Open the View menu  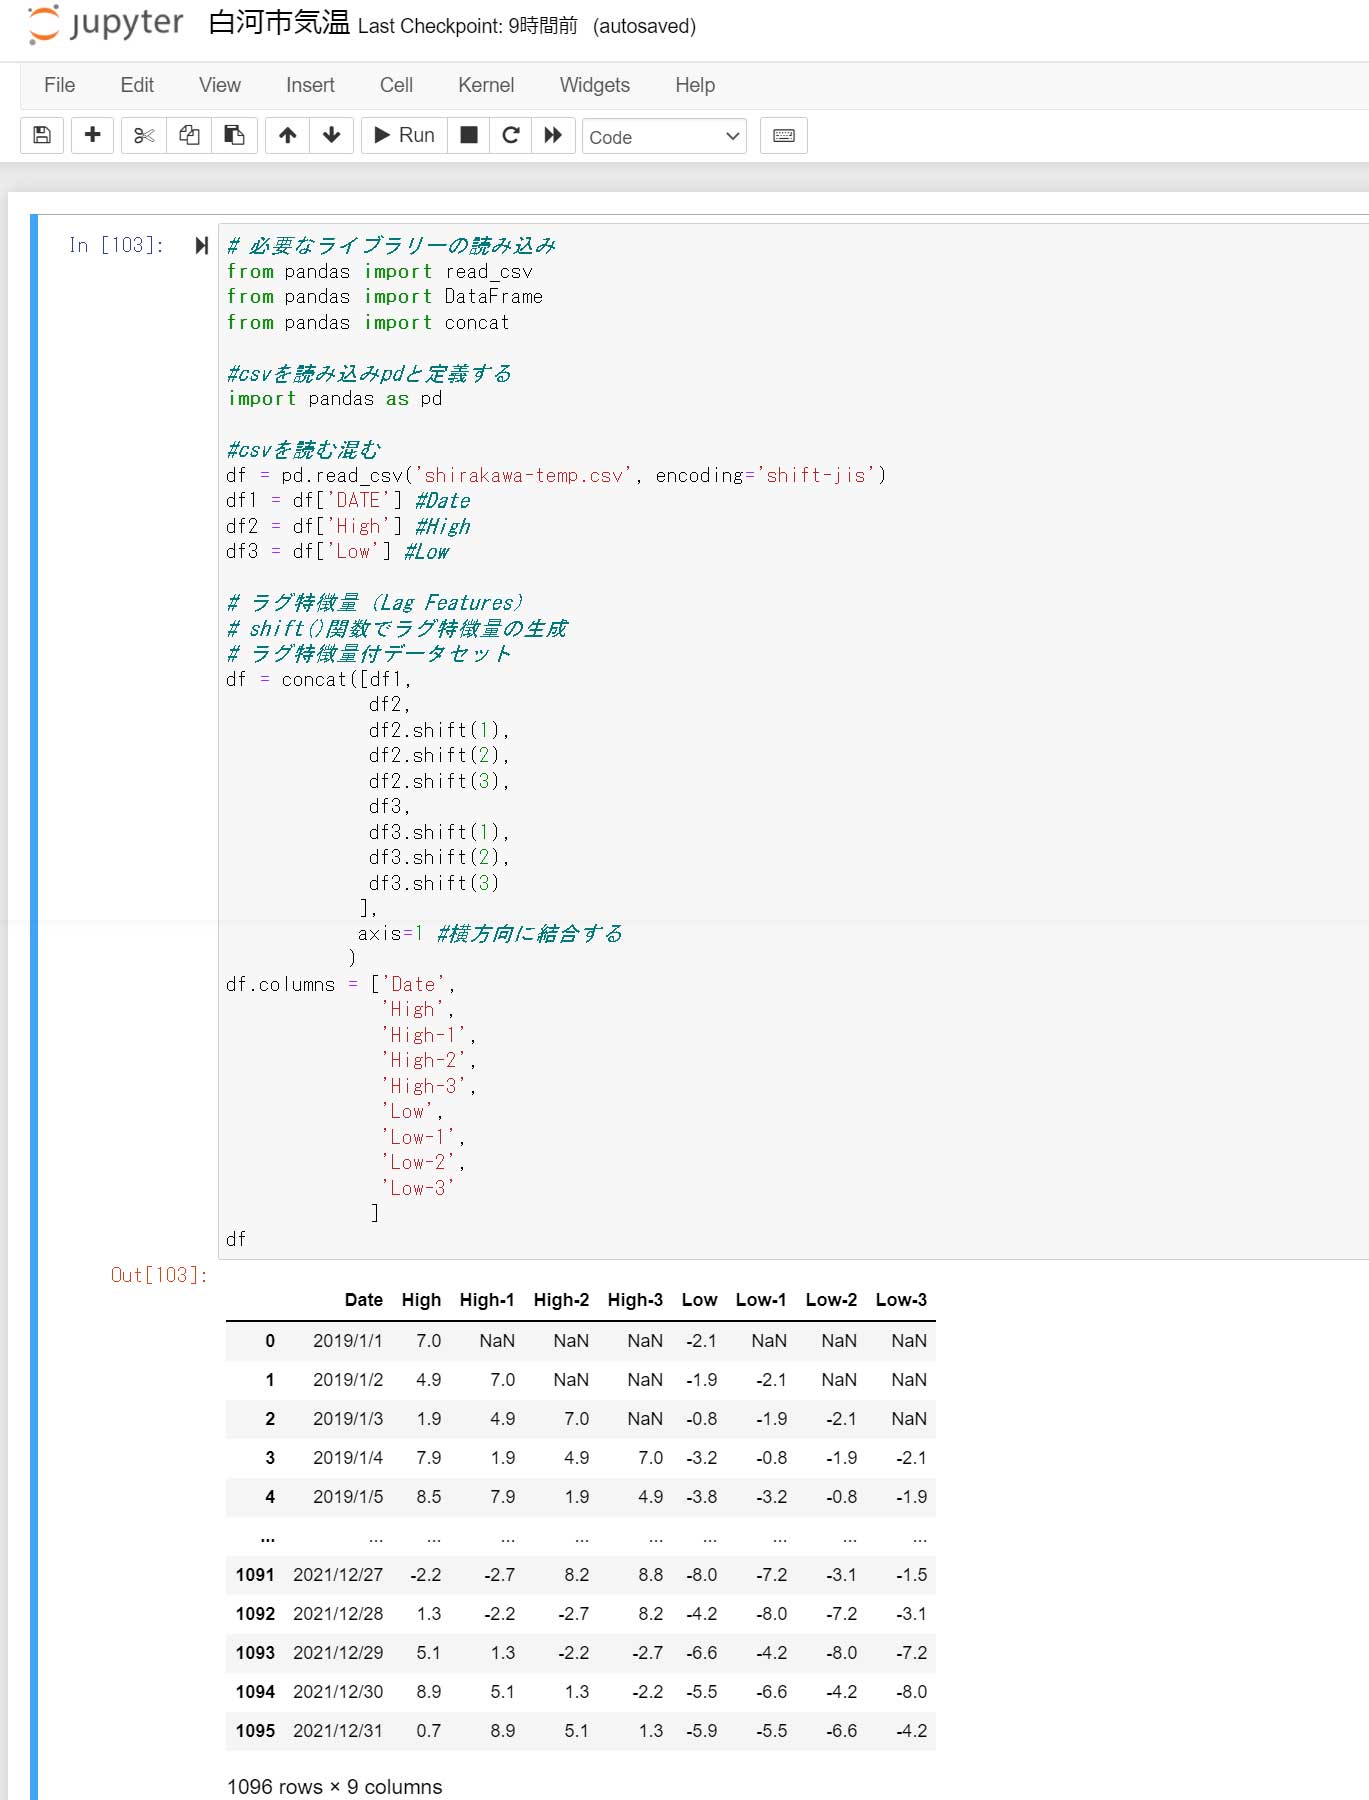(220, 85)
